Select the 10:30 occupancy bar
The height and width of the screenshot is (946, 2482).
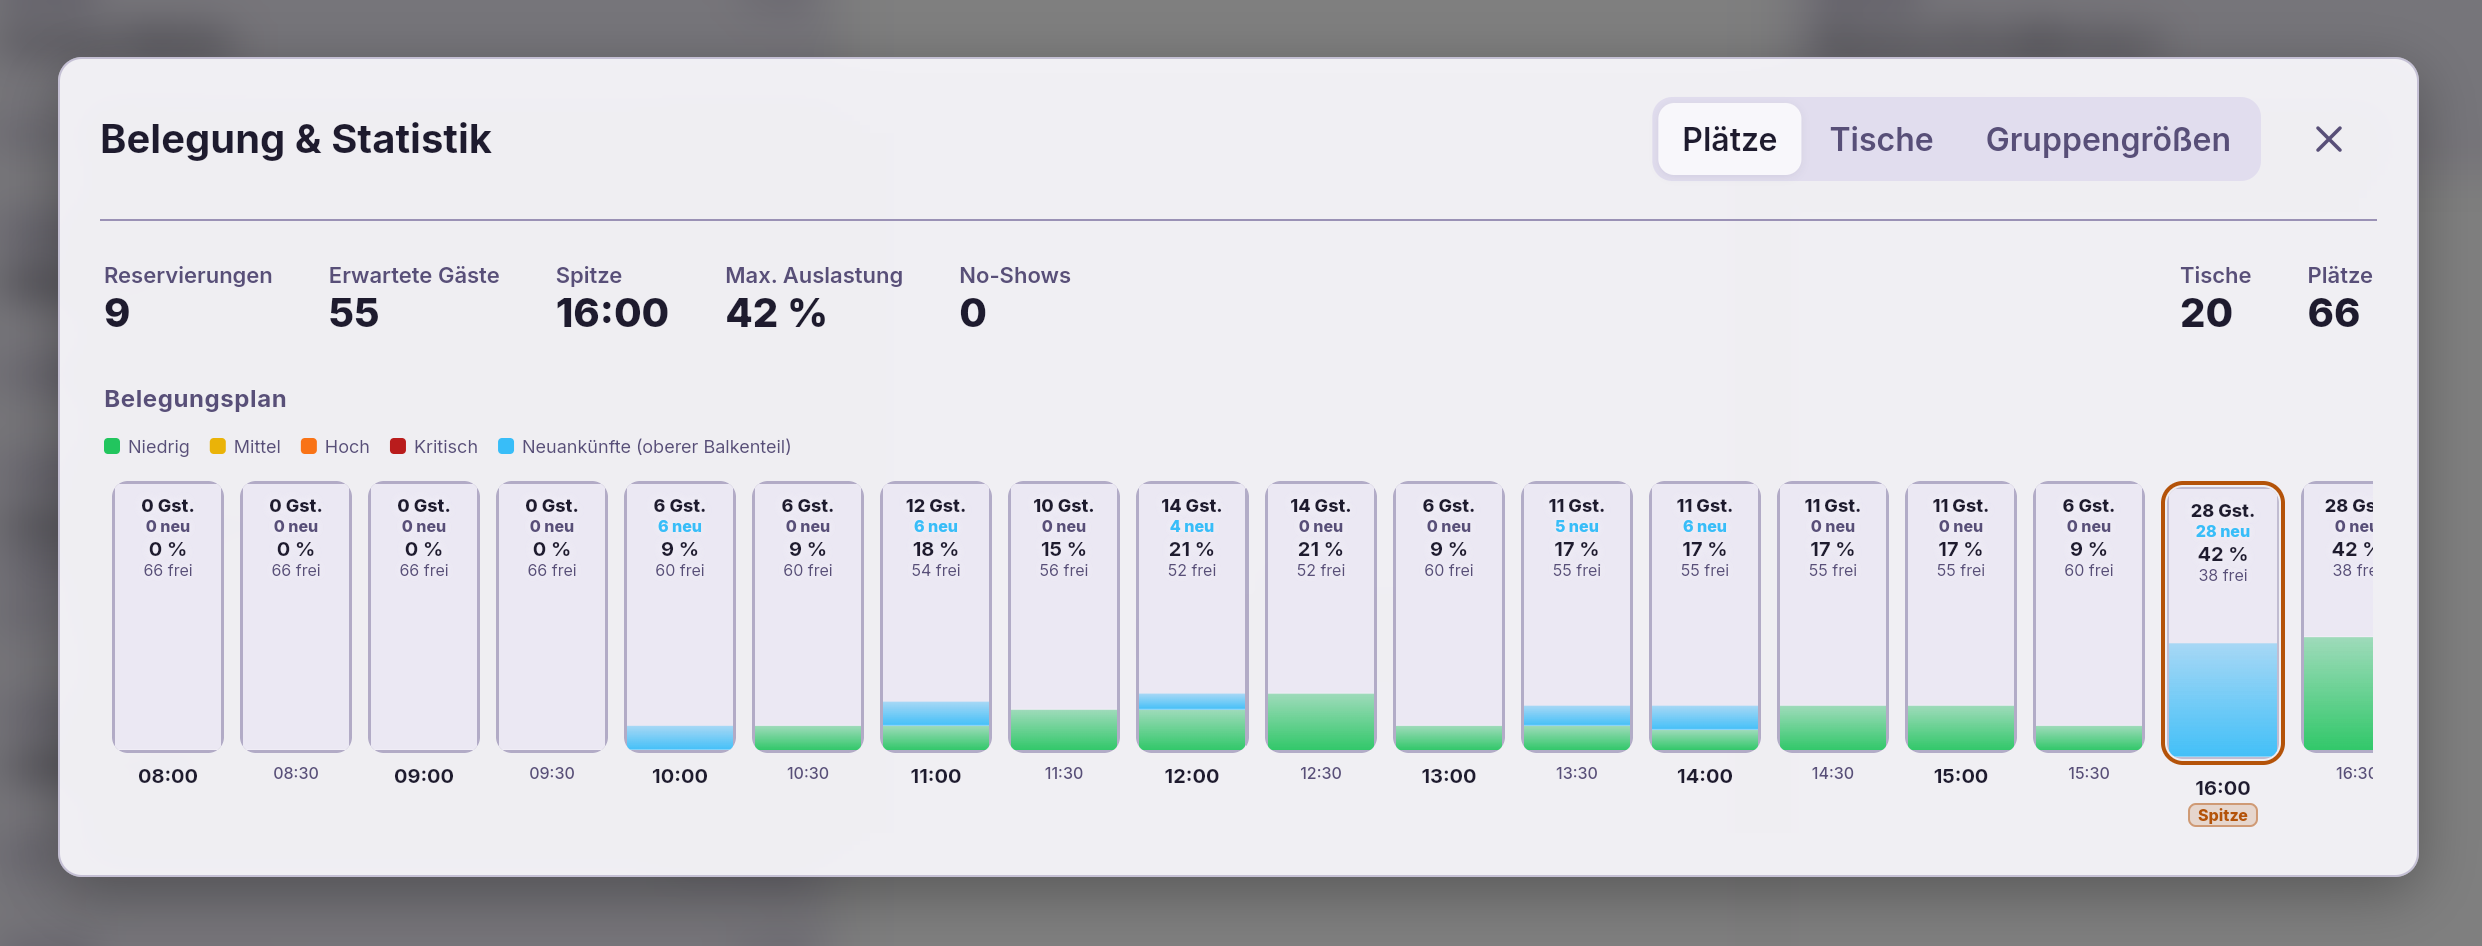808,617
